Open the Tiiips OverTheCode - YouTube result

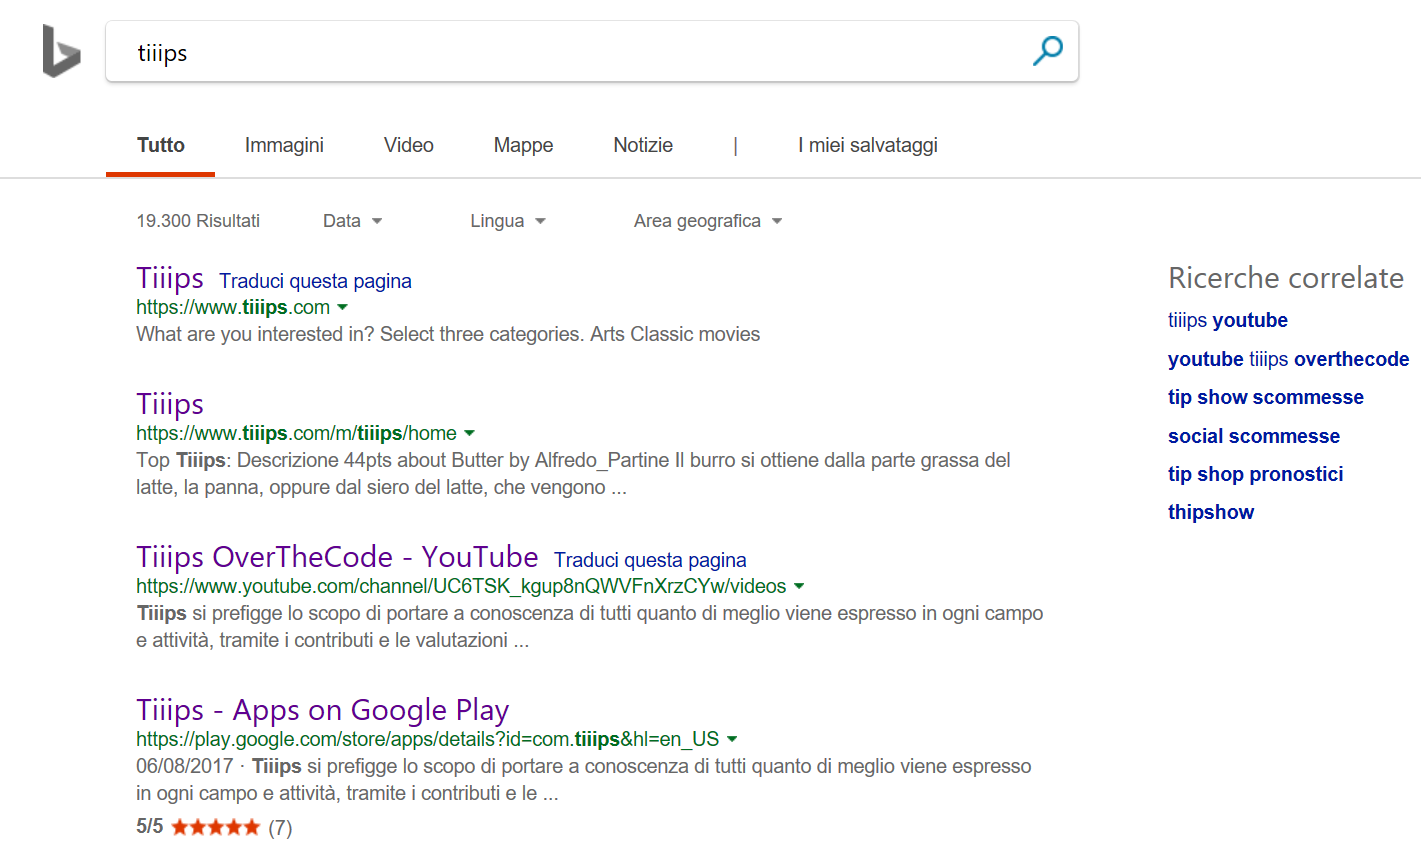click(x=337, y=557)
